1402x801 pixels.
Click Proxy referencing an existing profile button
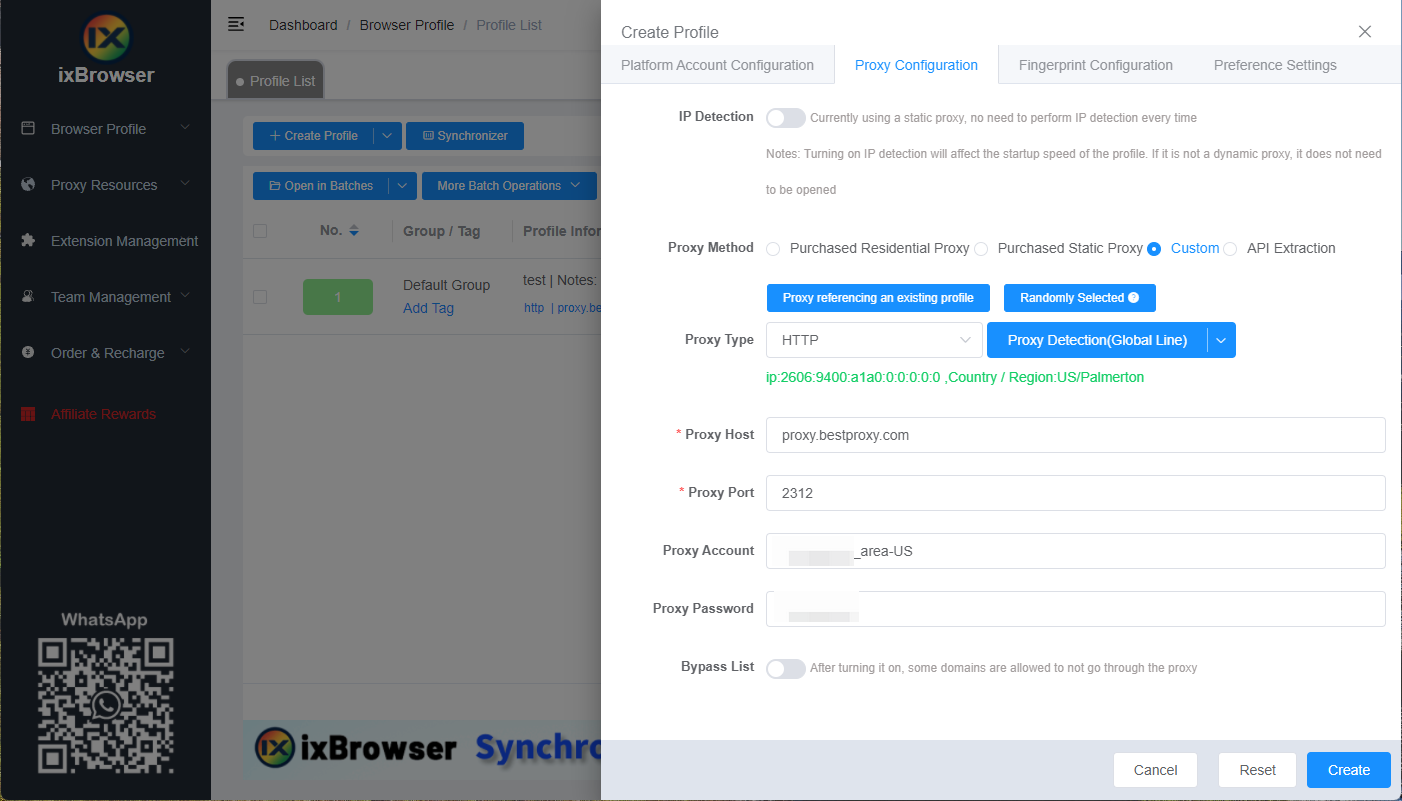point(878,298)
